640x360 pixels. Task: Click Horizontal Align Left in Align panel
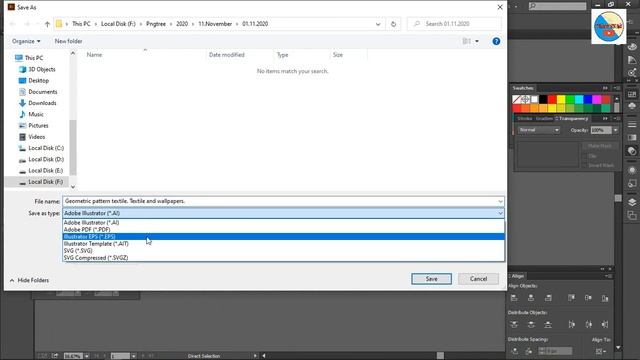[514, 298]
